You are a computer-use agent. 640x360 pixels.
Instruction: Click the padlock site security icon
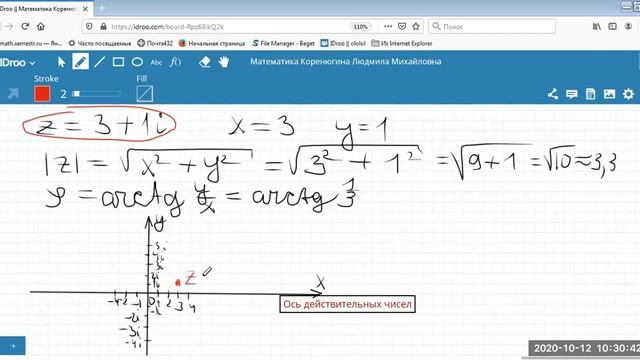103,27
